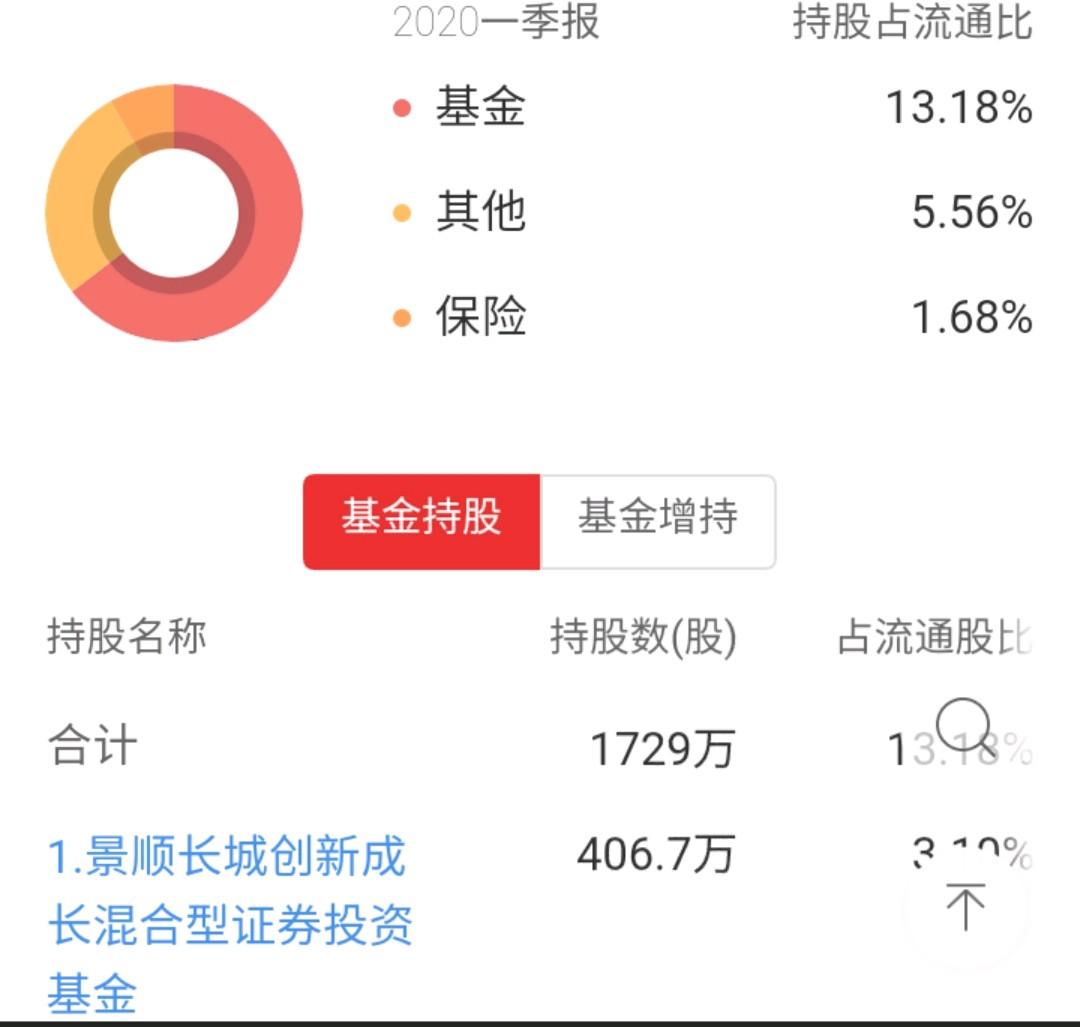Select the orange 保险 legend dot
This screenshot has height=1027, width=1080.
tap(402, 318)
